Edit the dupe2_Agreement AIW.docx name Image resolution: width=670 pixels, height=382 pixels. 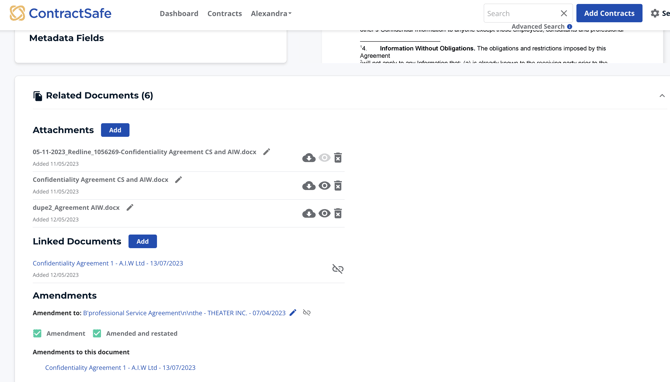130,207
